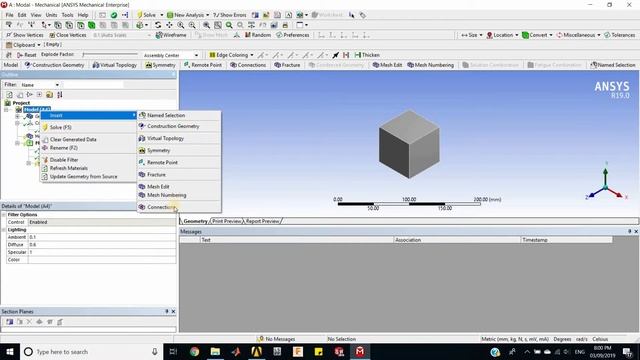The width and height of the screenshot is (640, 360).
Task: Select the green body selection icon
Action: click(91, 25)
